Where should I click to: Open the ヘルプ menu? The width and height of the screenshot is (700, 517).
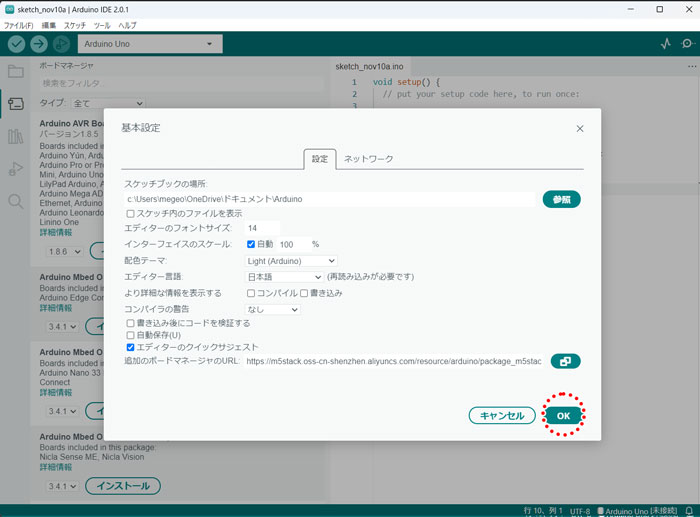coord(127,25)
